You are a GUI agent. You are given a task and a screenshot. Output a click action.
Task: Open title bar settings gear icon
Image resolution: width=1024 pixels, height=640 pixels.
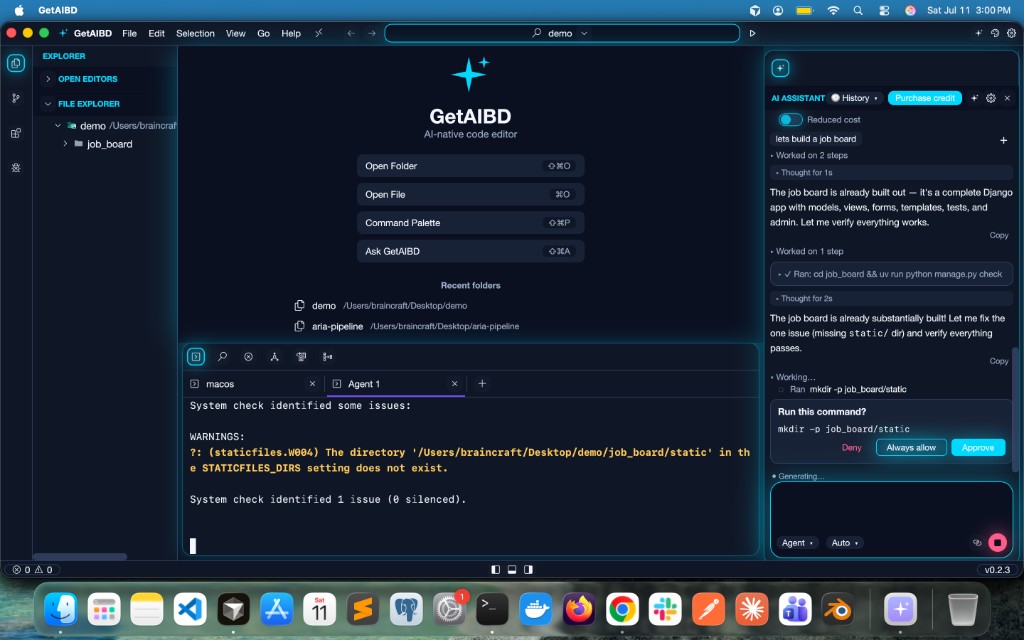click(1011, 33)
